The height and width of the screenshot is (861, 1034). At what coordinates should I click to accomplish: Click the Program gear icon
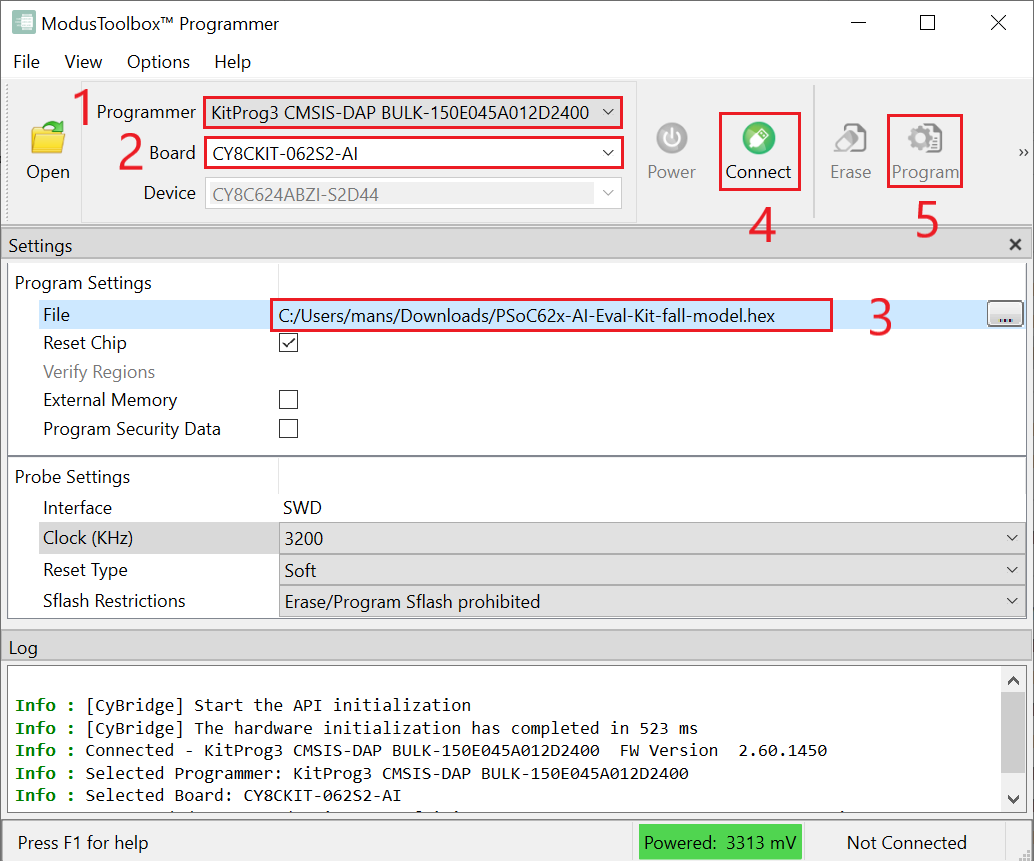pos(925,138)
